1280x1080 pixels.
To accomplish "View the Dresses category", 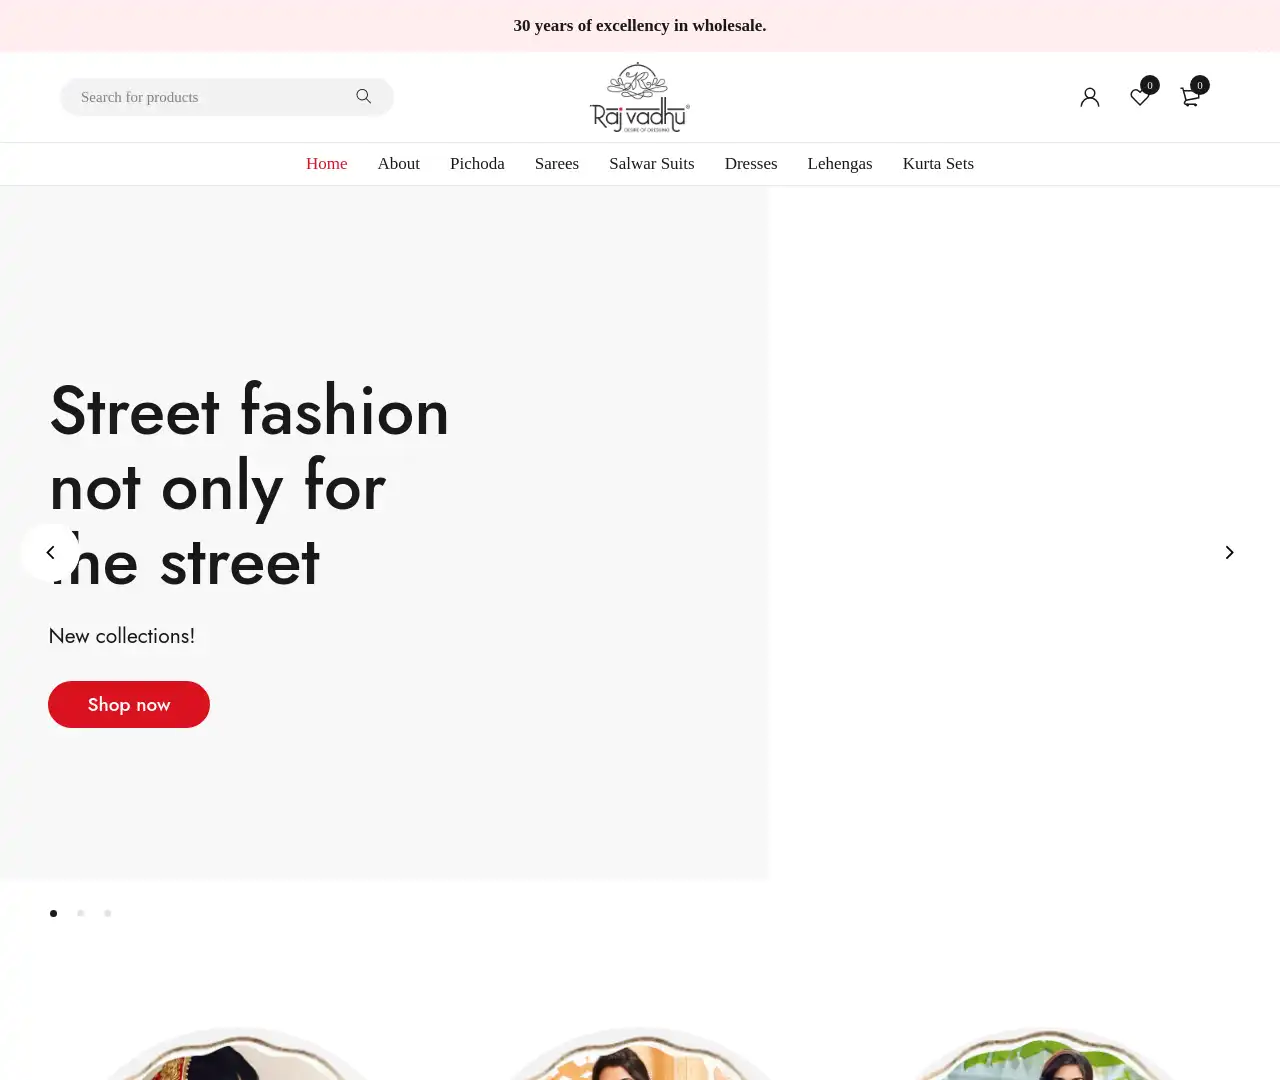I will (750, 164).
